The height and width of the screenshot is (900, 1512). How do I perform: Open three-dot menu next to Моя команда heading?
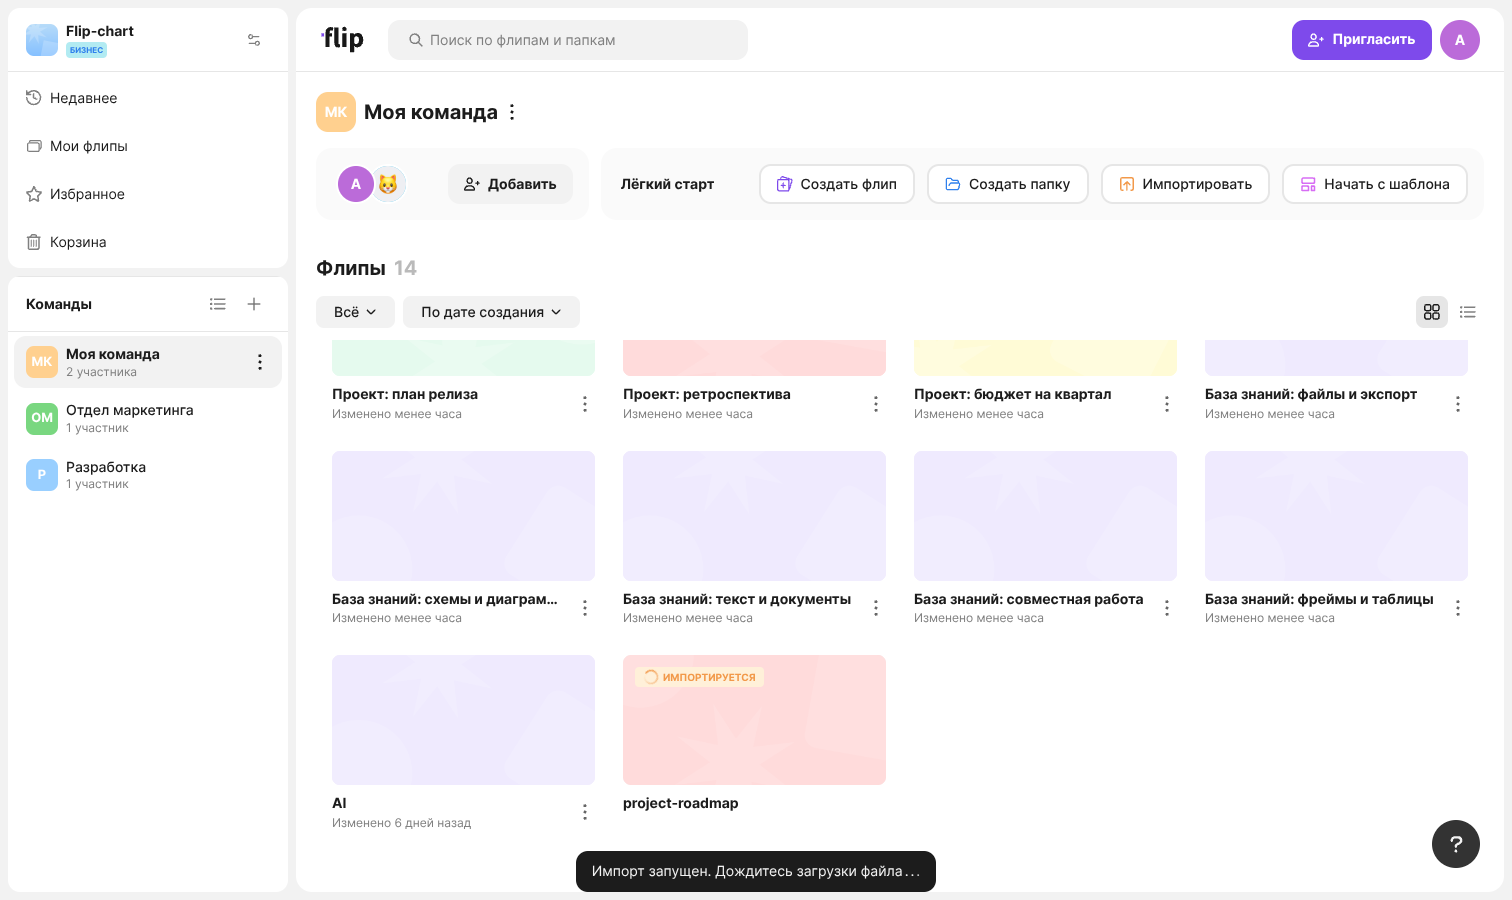click(512, 112)
